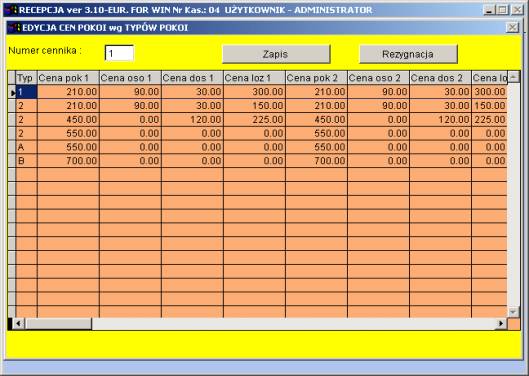Viewport: 529px width, 376px height.
Task: Select the Cena dos 2 column header
Action: (441, 78)
